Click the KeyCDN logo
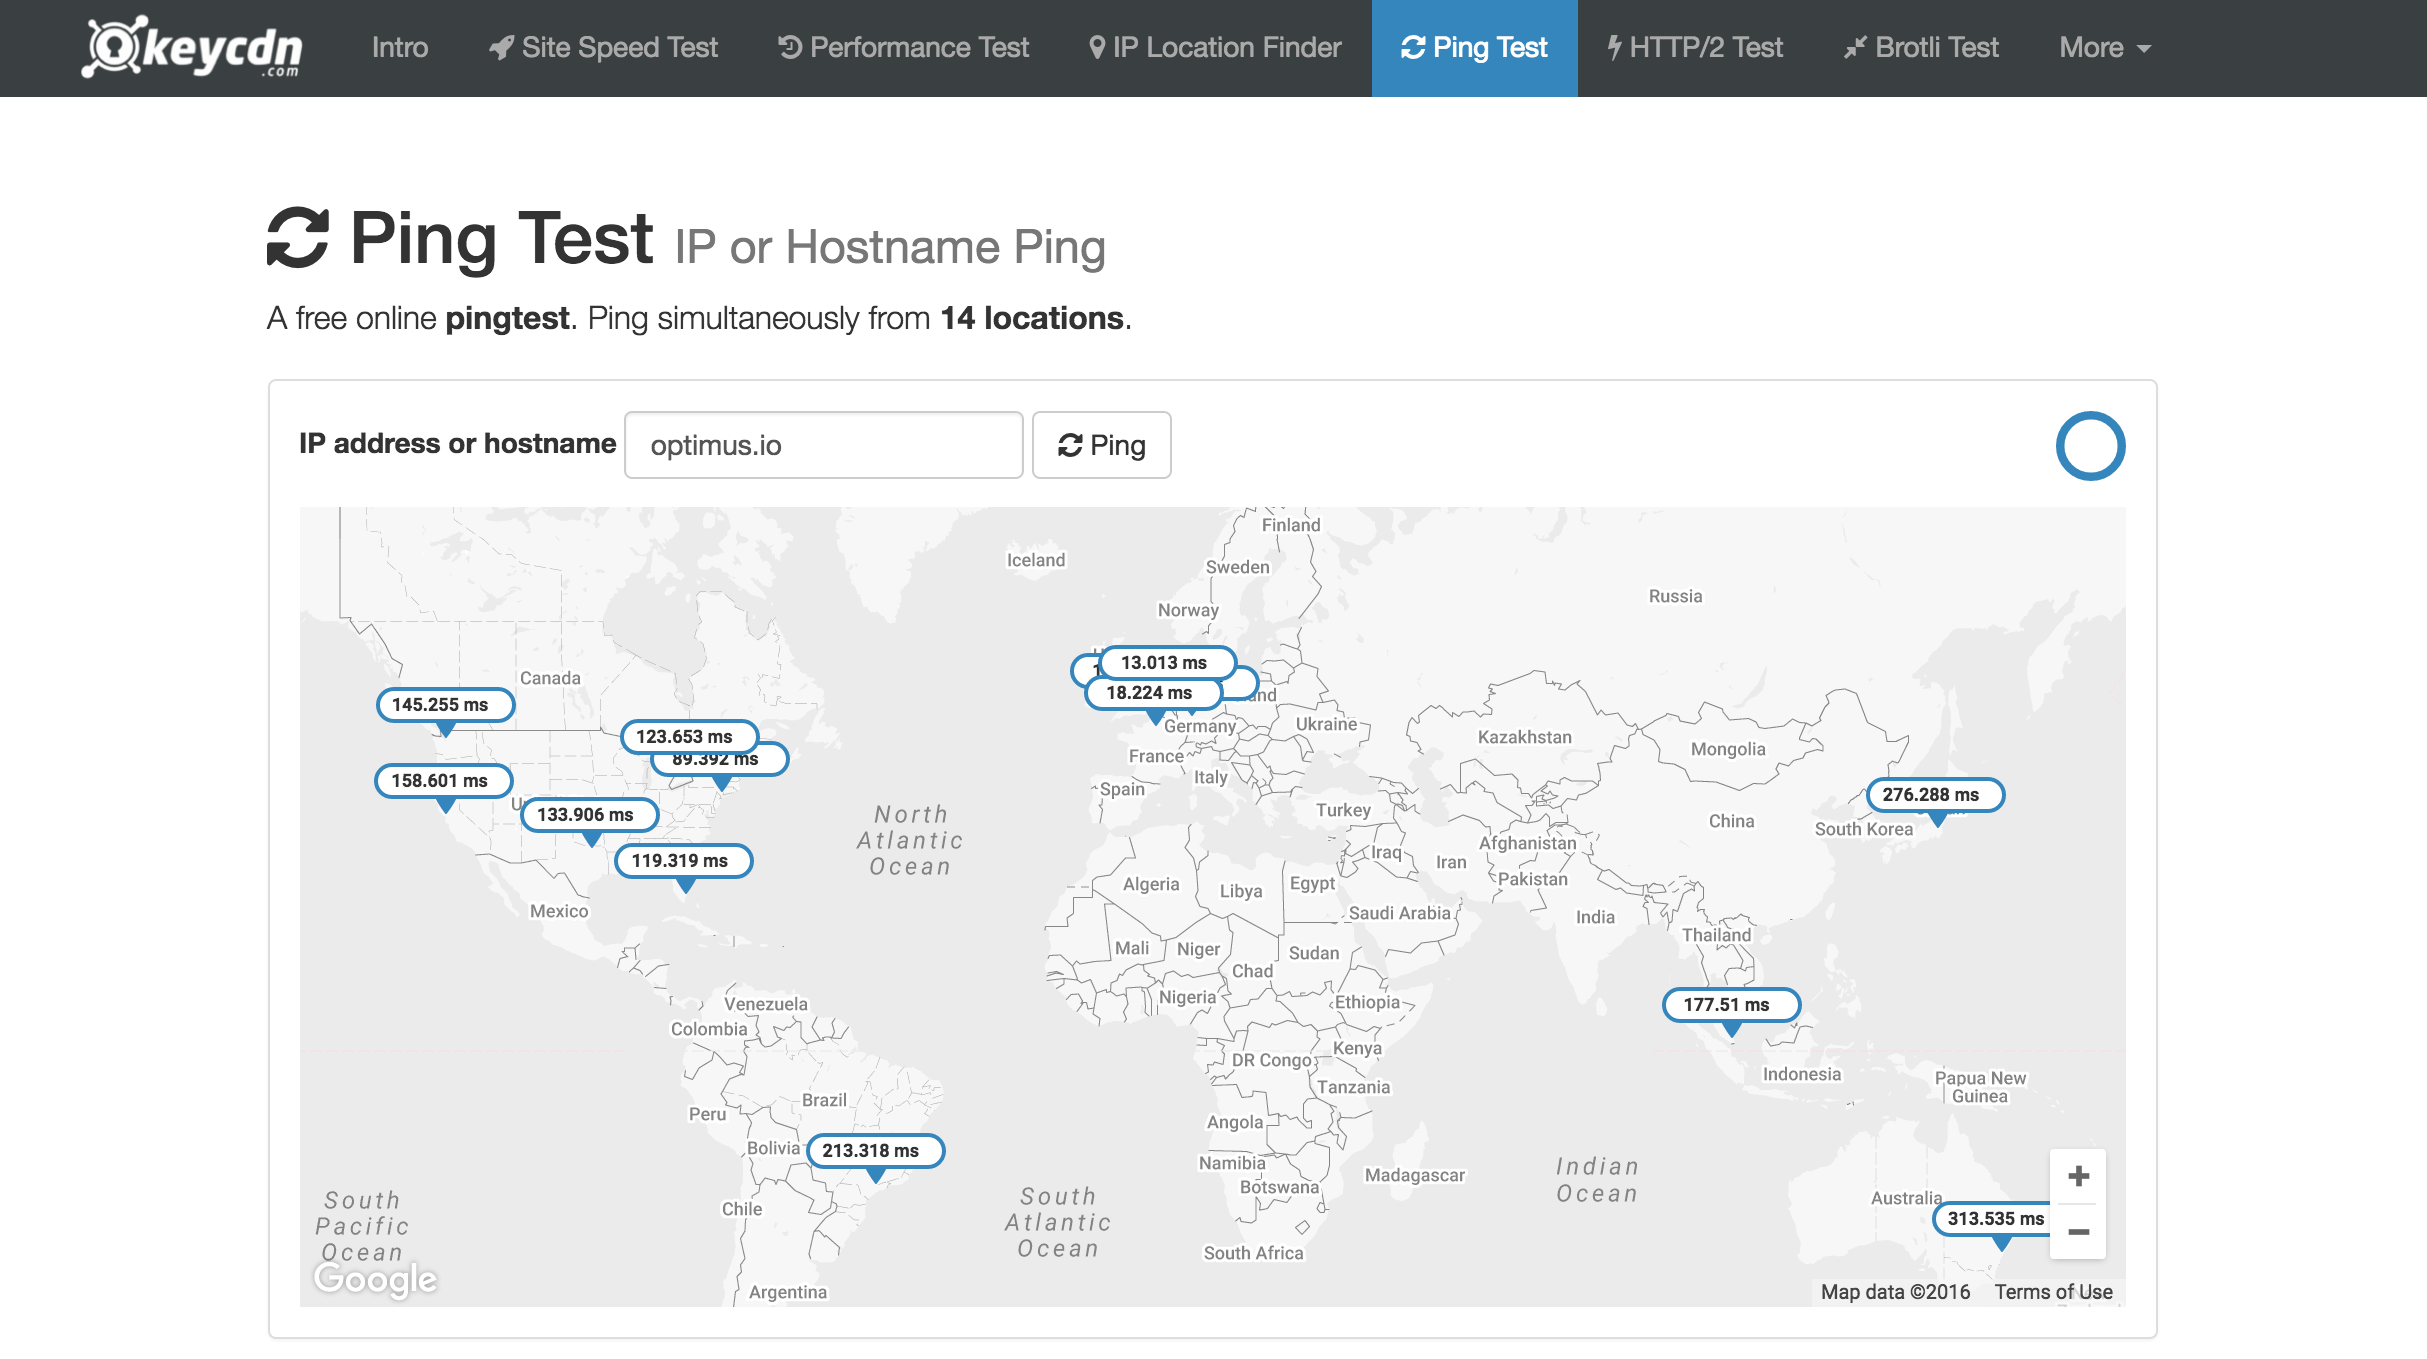This screenshot has height=1359, width=2427. click(x=195, y=47)
